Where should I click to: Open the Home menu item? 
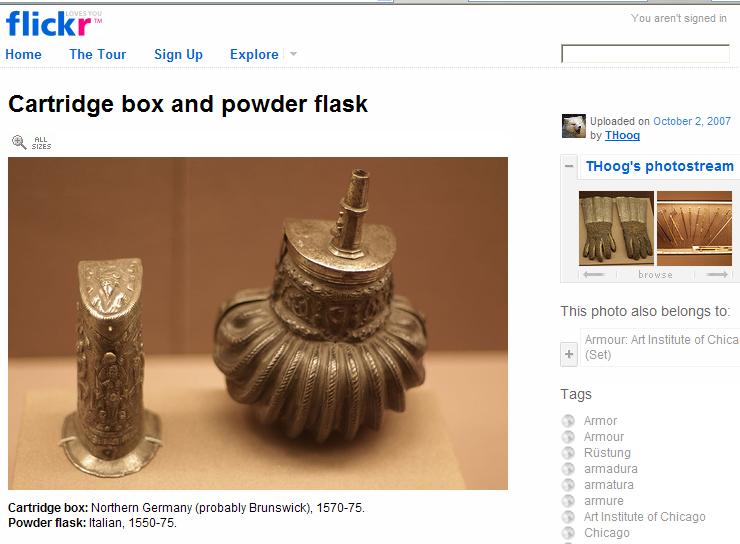[x=23, y=54]
